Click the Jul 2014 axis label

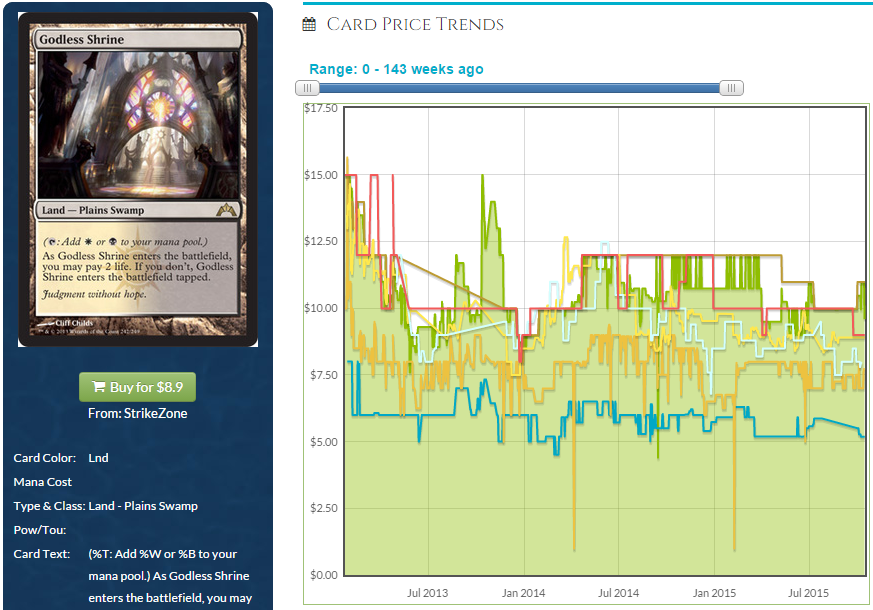619,593
